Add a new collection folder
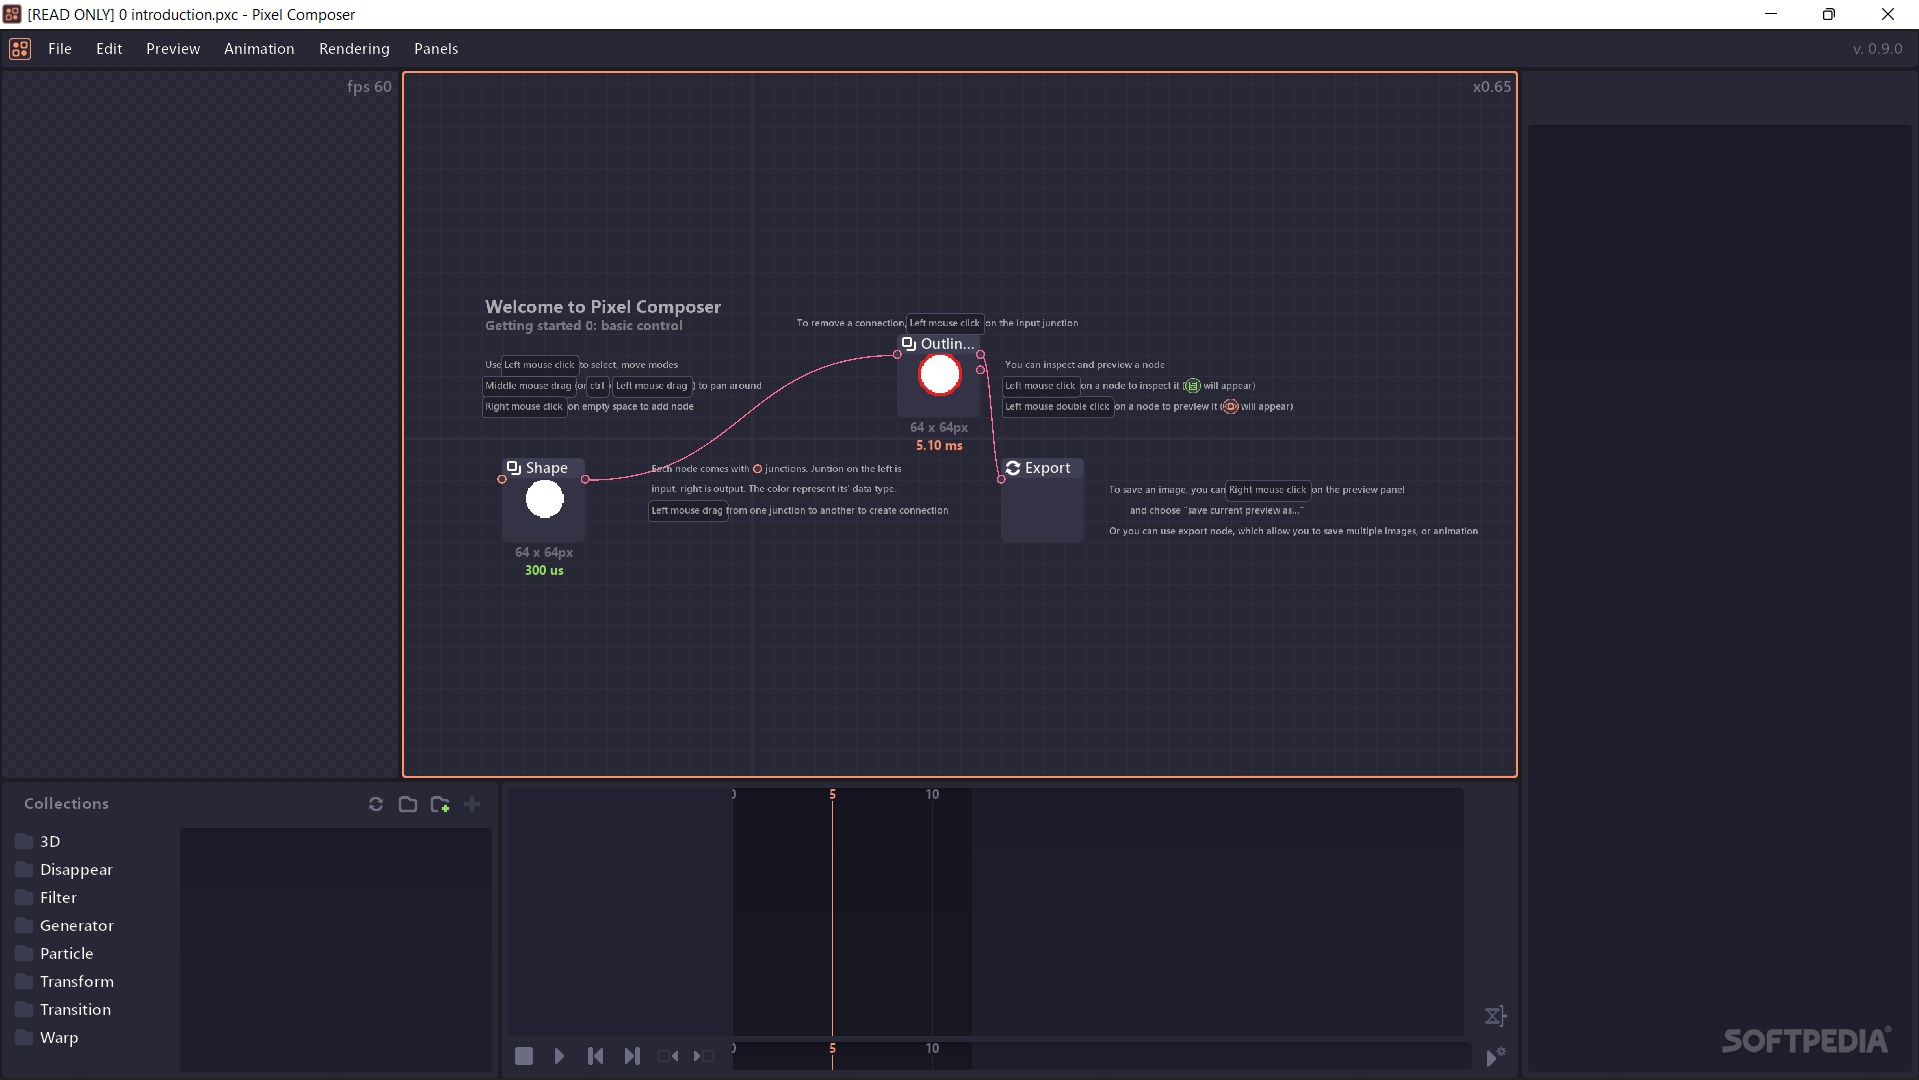Screen dimensions: 1919x1080 pos(440,804)
